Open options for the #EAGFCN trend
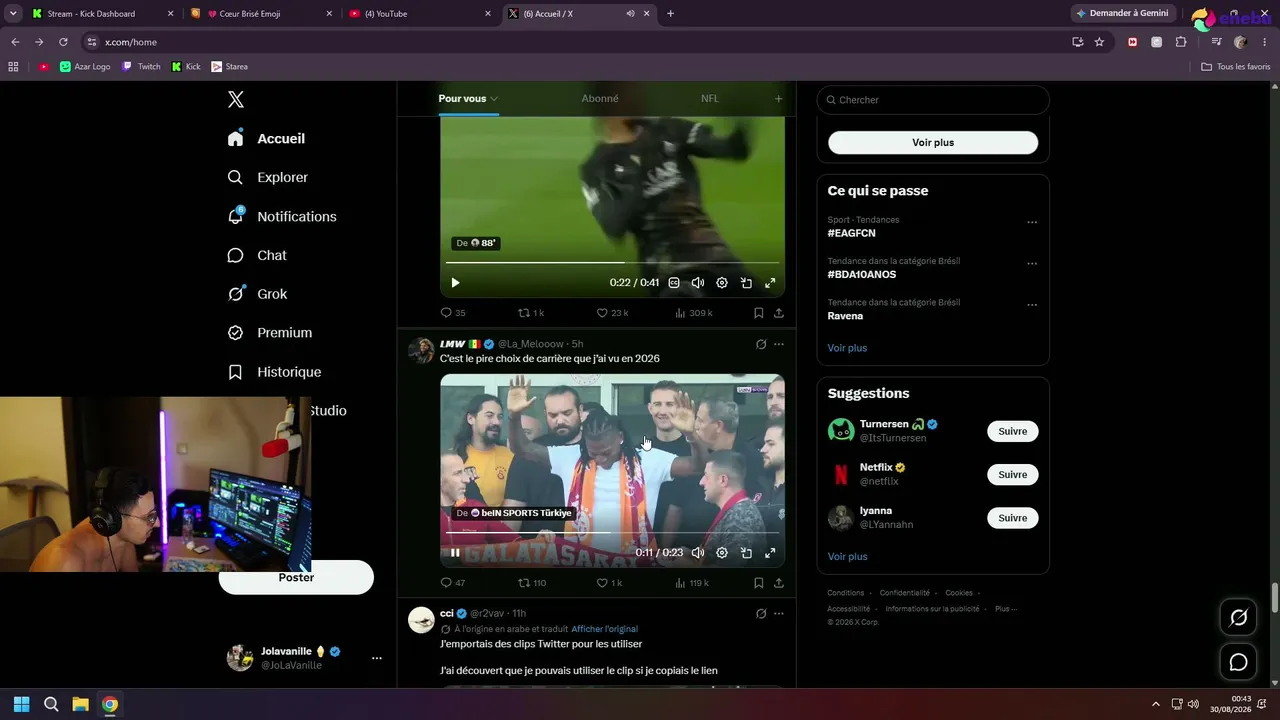Image resolution: width=1280 pixels, height=720 pixels. (x=1032, y=222)
